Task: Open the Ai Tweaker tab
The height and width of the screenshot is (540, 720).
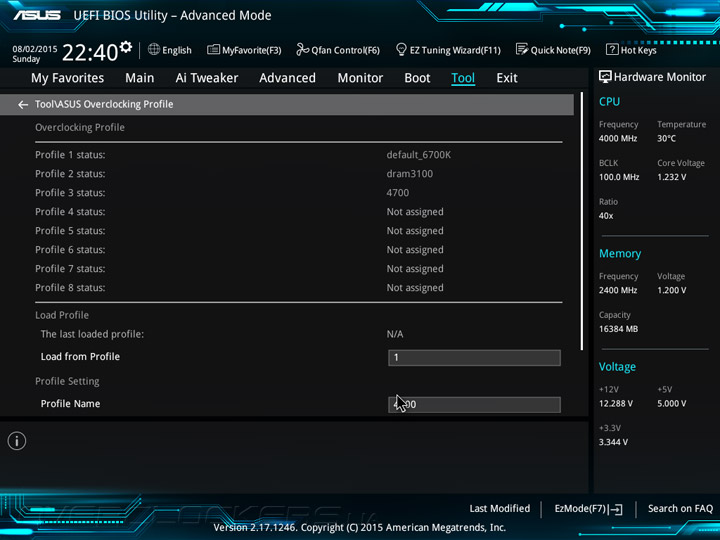Action: coord(207,78)
